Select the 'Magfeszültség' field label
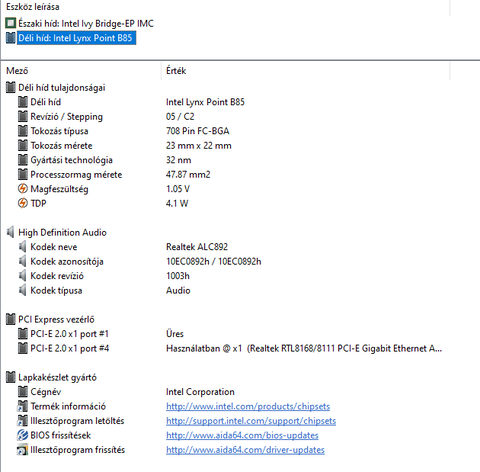The width and height of the screenshot is (480, 472). (x=59, y=189)
